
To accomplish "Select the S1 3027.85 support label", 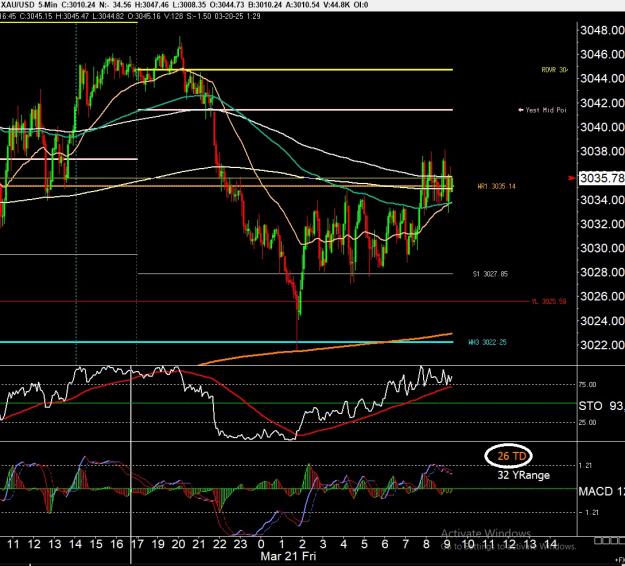I will [490, 274].
